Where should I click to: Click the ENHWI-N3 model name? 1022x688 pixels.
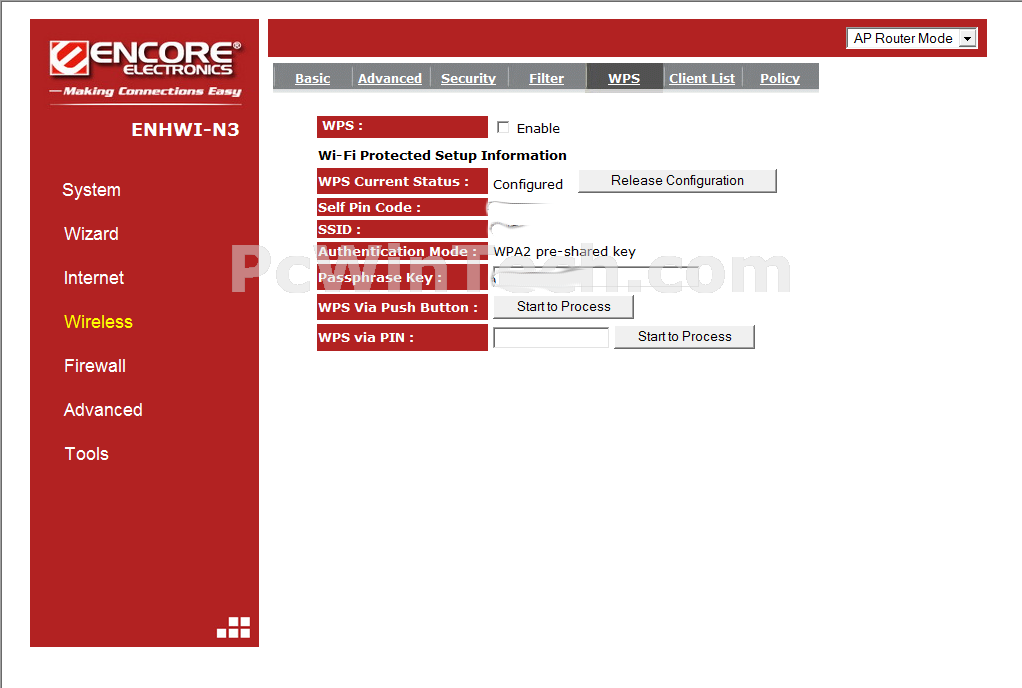coord(185,130)
